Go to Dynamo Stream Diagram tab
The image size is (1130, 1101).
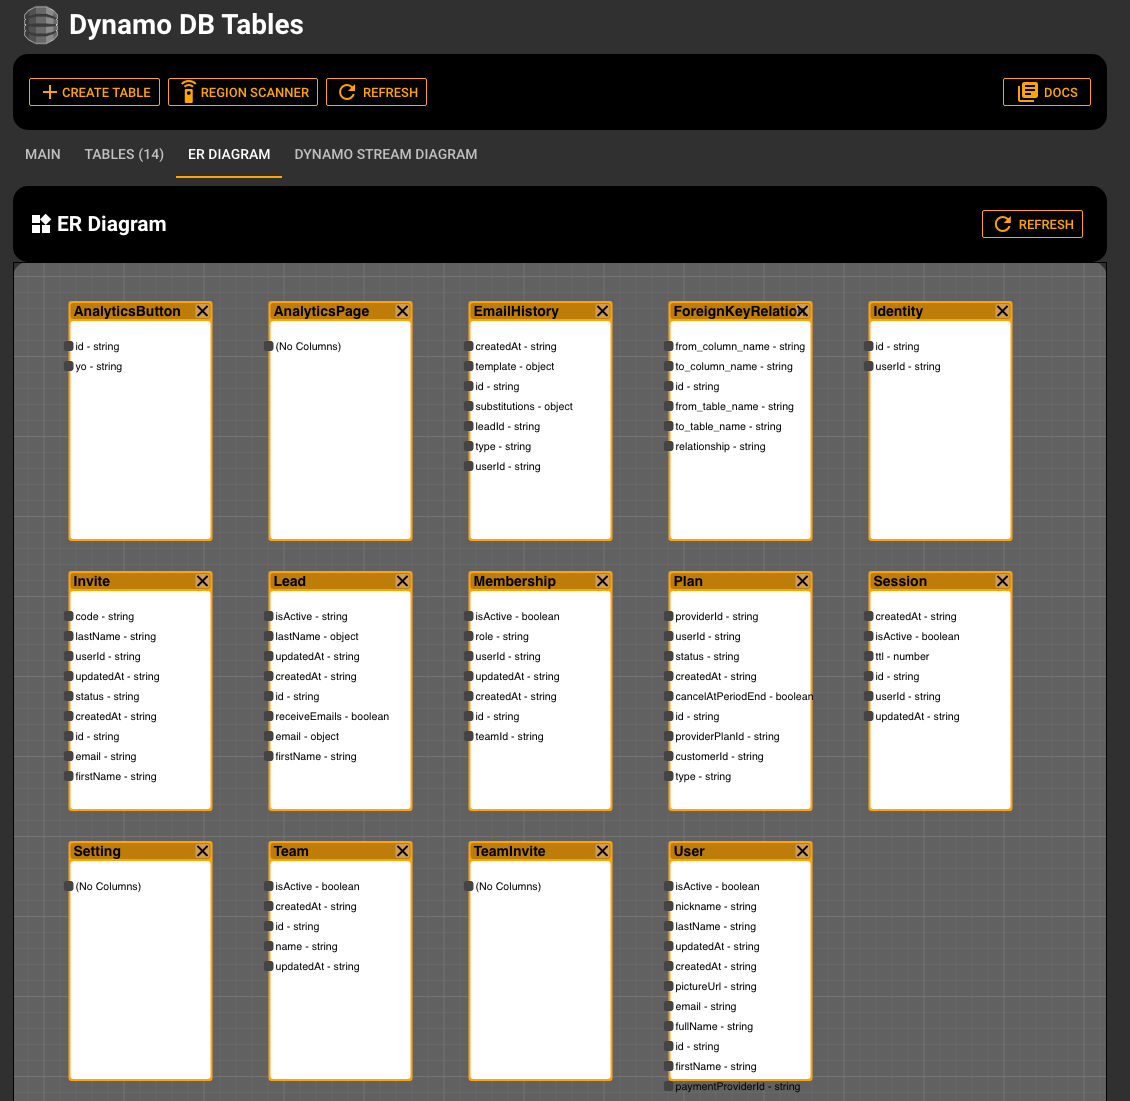pyautogui.click(x=386, y=154)
